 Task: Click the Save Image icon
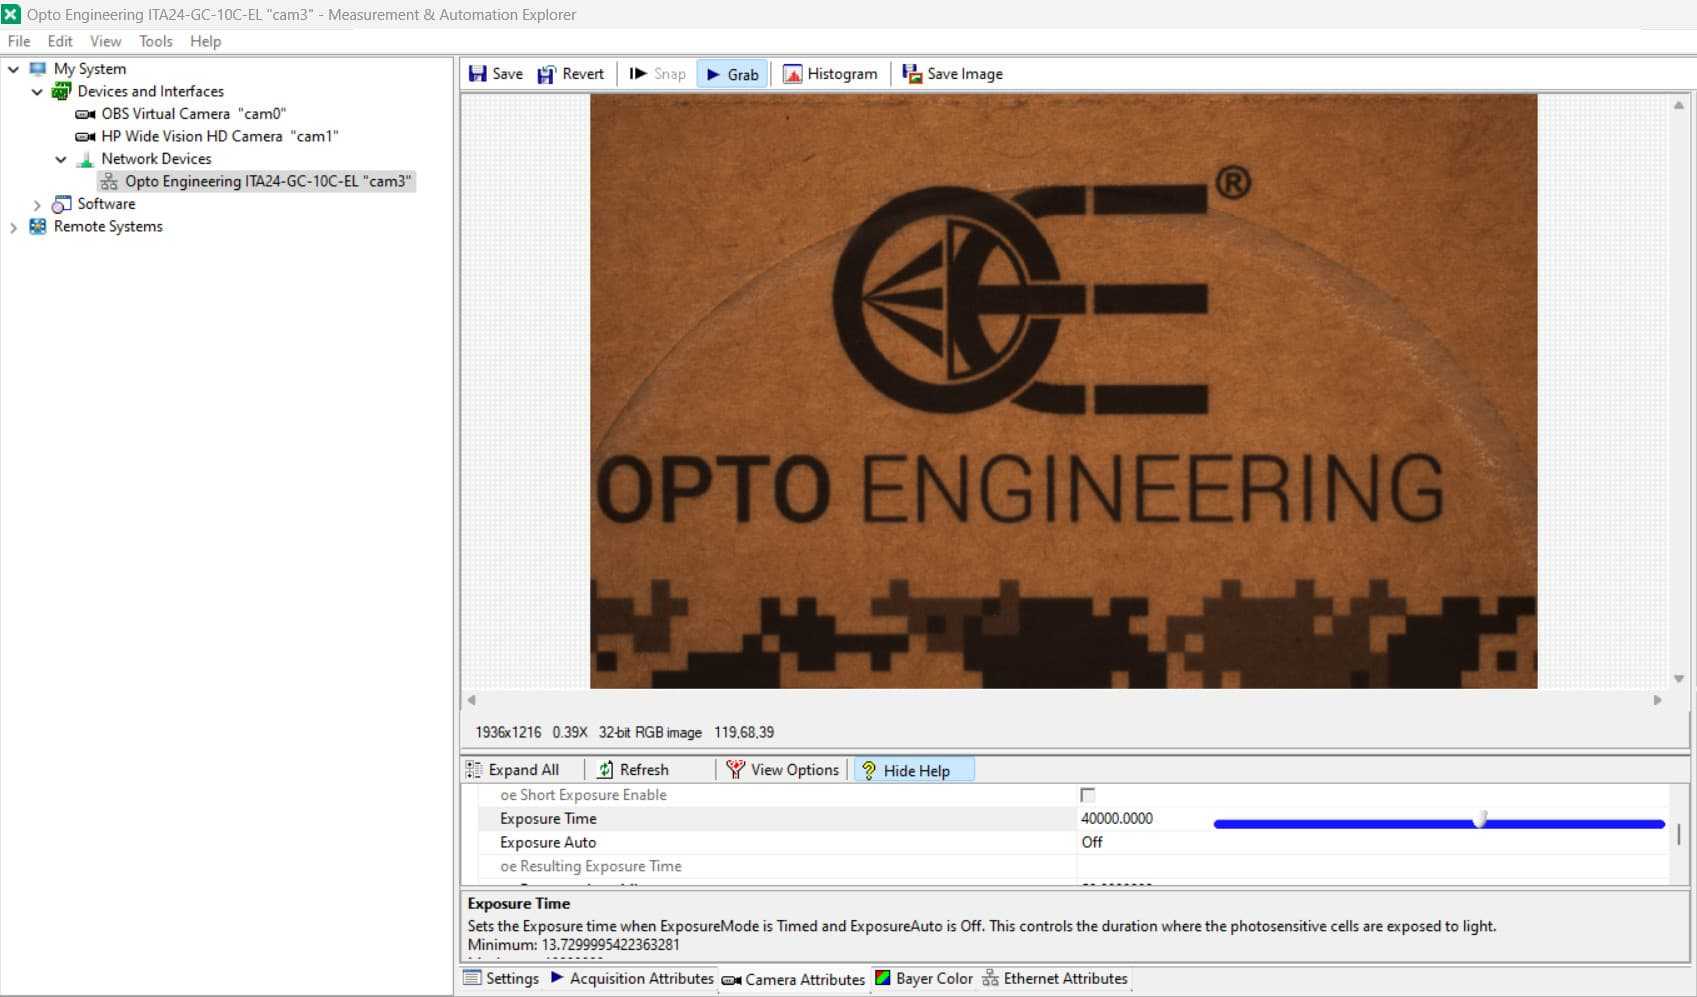[912, 74]
